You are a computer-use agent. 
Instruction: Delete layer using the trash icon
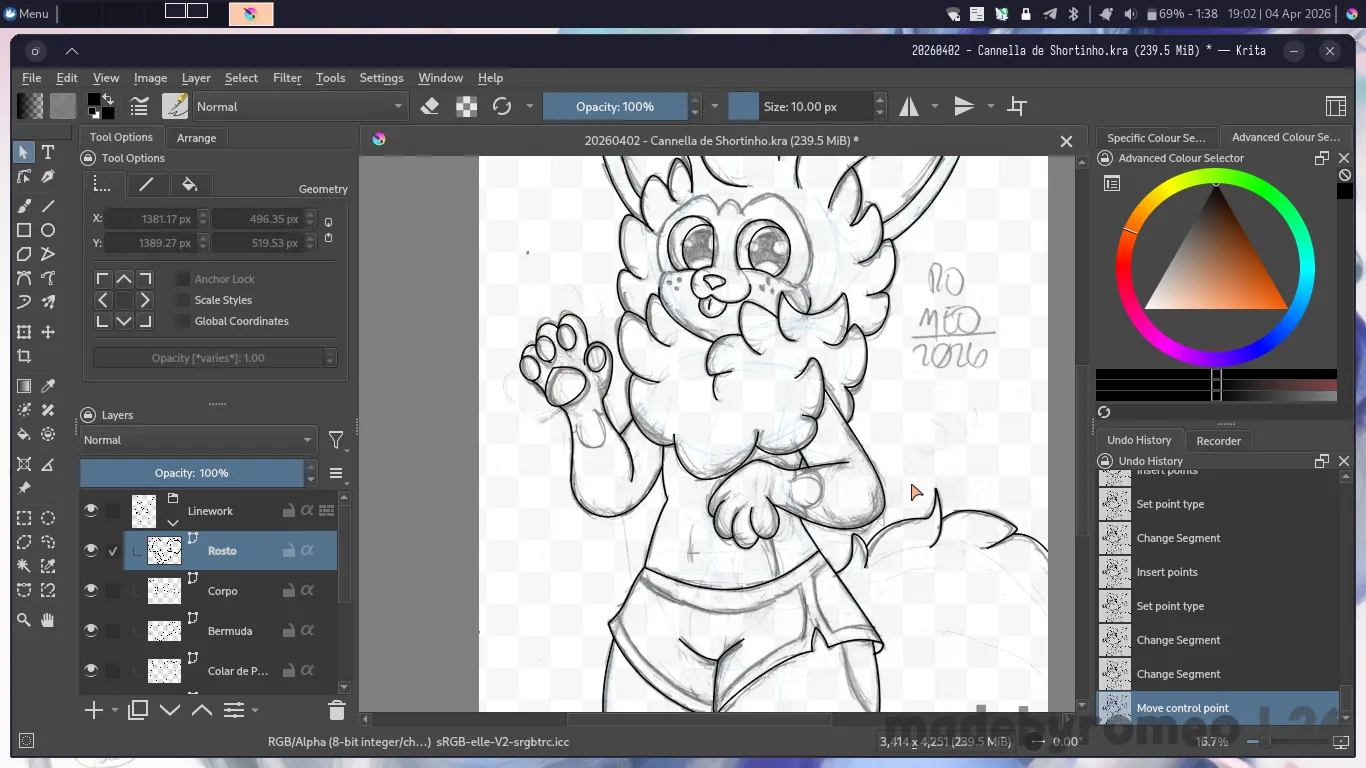click(336, 711)
